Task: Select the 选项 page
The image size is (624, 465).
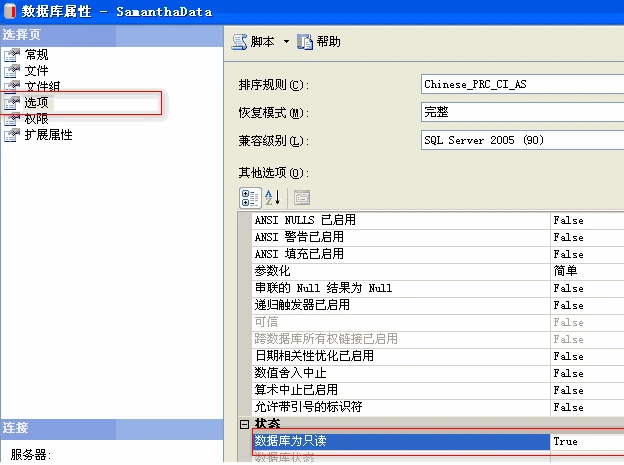Action: click(x=36, y=103)
